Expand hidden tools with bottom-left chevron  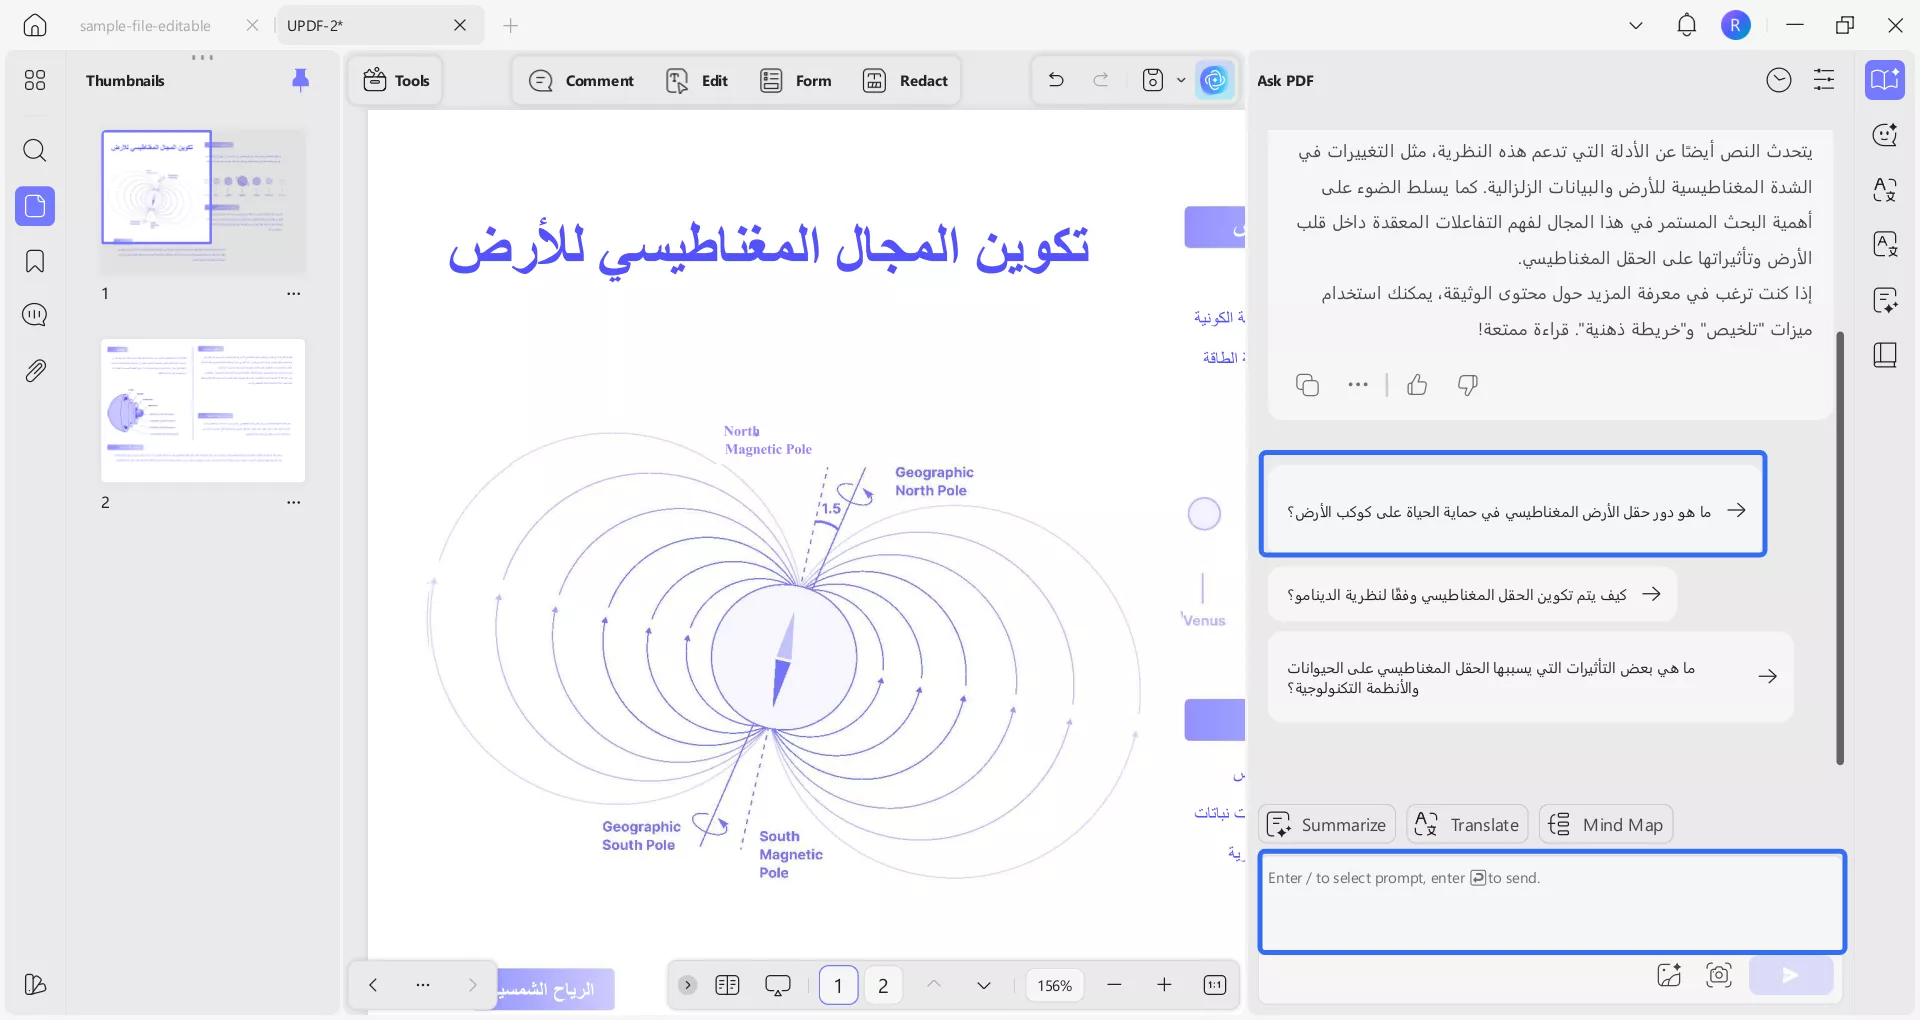tap(687, 985)
